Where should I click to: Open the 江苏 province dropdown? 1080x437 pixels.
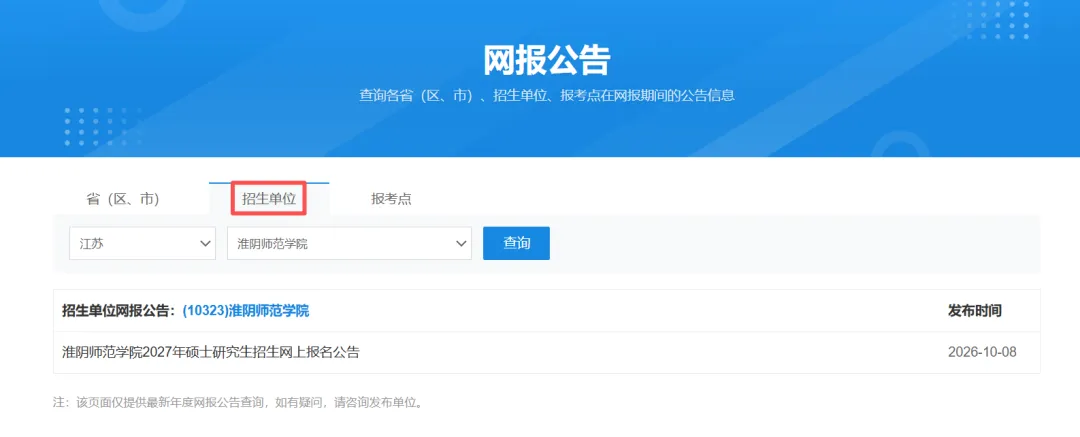click(143, 243)
